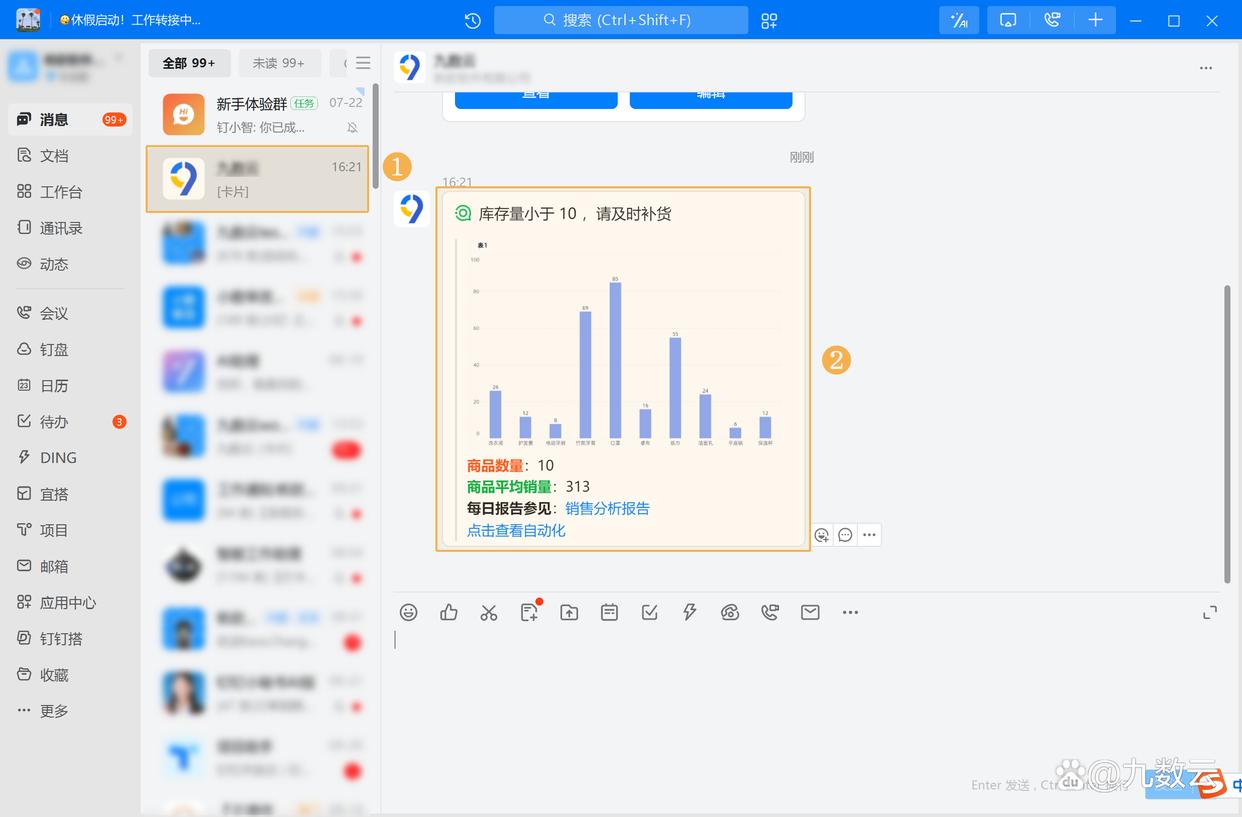Open the to-do task icon in the input toolbar

click(x=649, y=612)
